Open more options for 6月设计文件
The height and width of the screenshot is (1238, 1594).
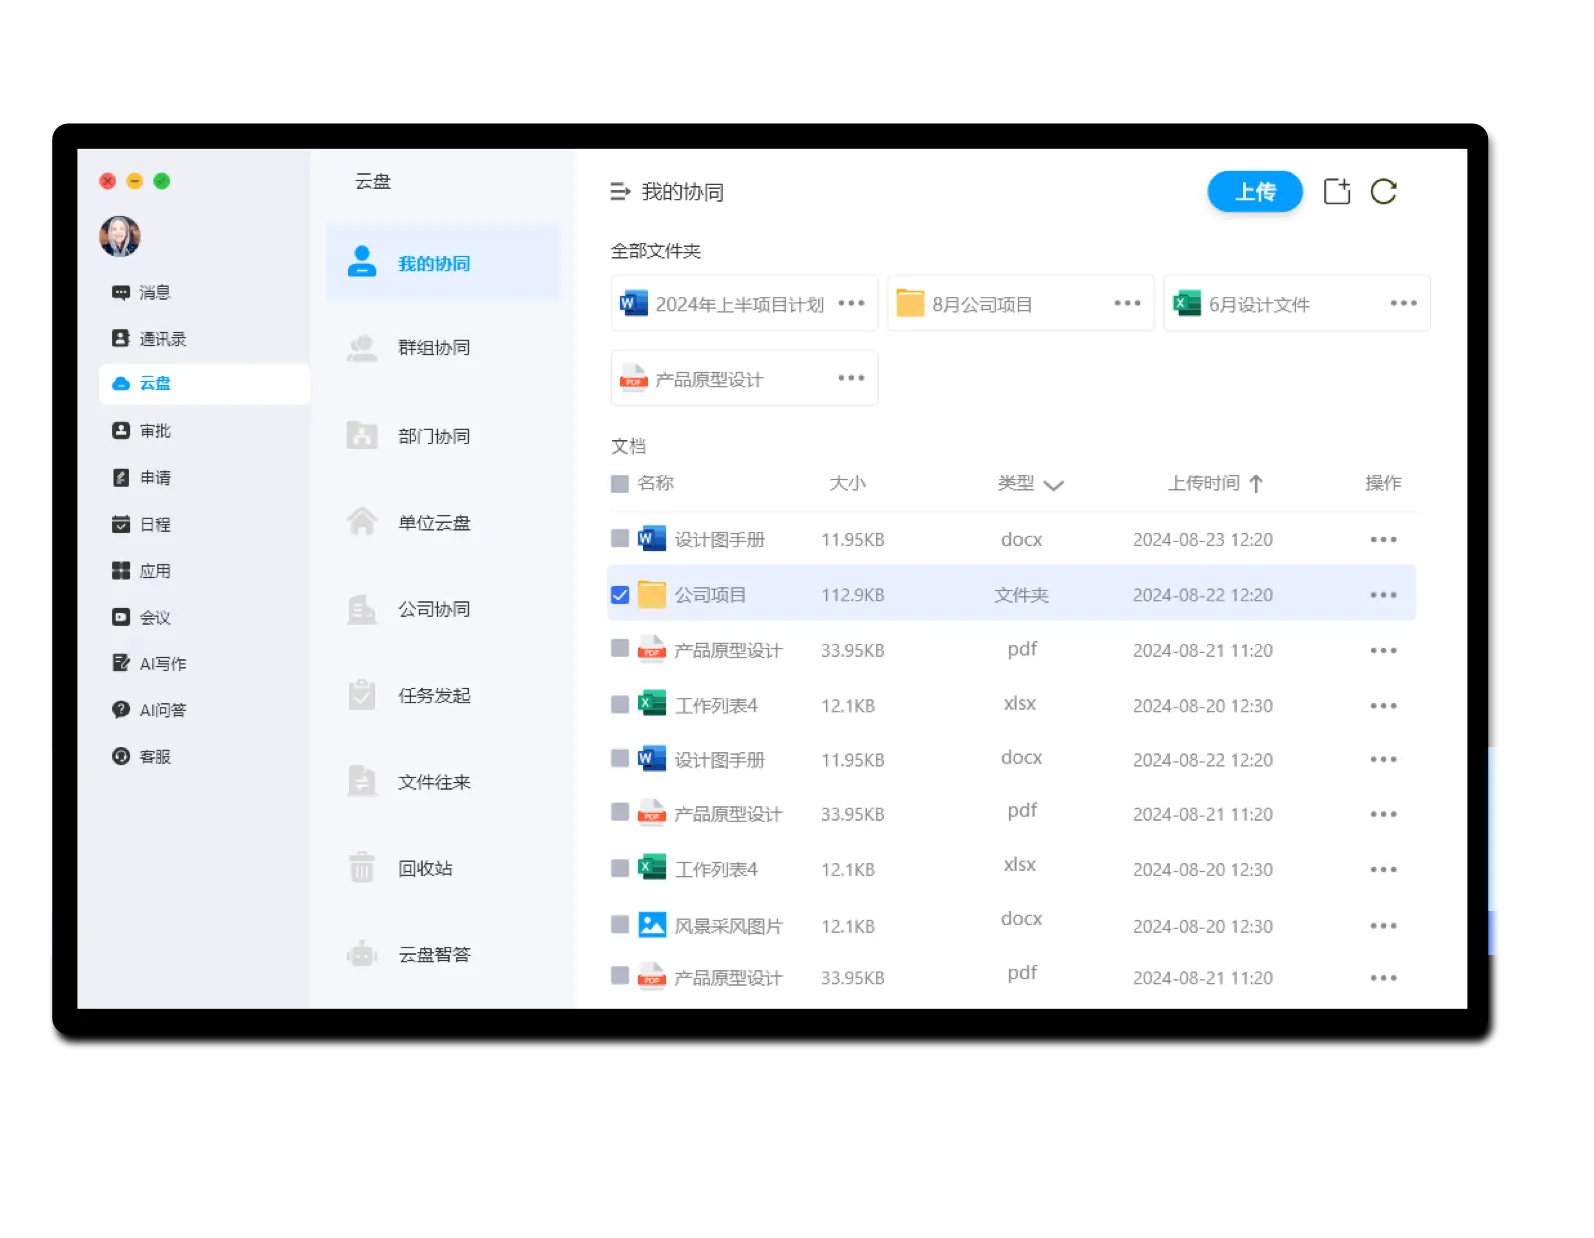1403,303
